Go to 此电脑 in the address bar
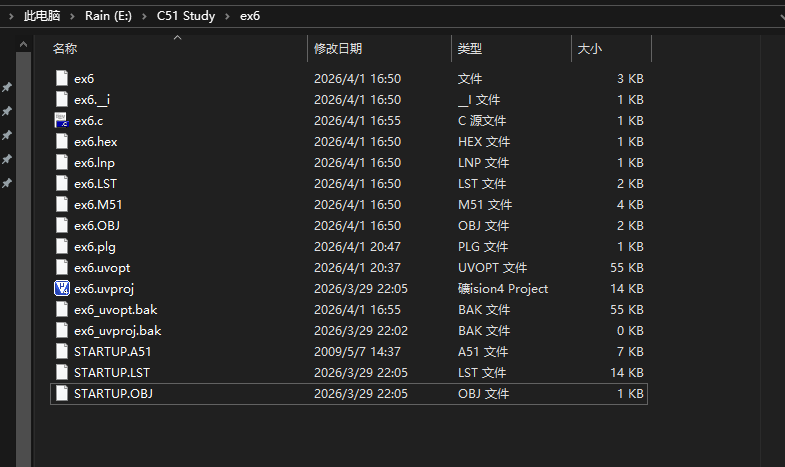This screenshot has width=785, height=467. (x=42, y=16)
